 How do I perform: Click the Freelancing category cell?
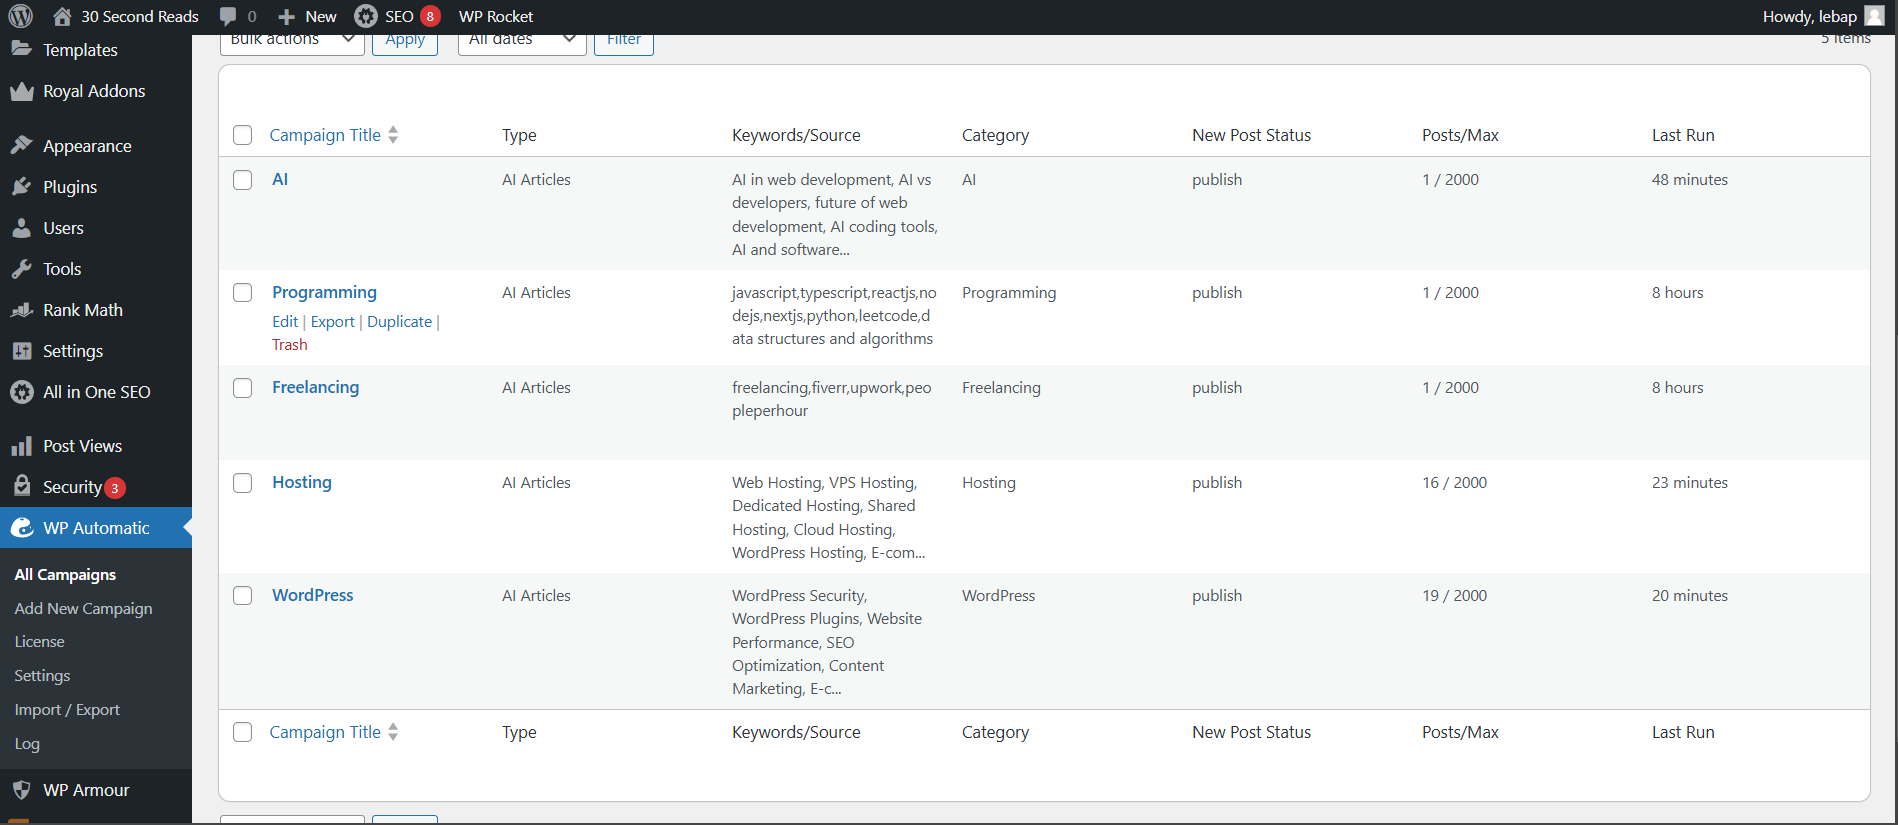point(1001,388)
